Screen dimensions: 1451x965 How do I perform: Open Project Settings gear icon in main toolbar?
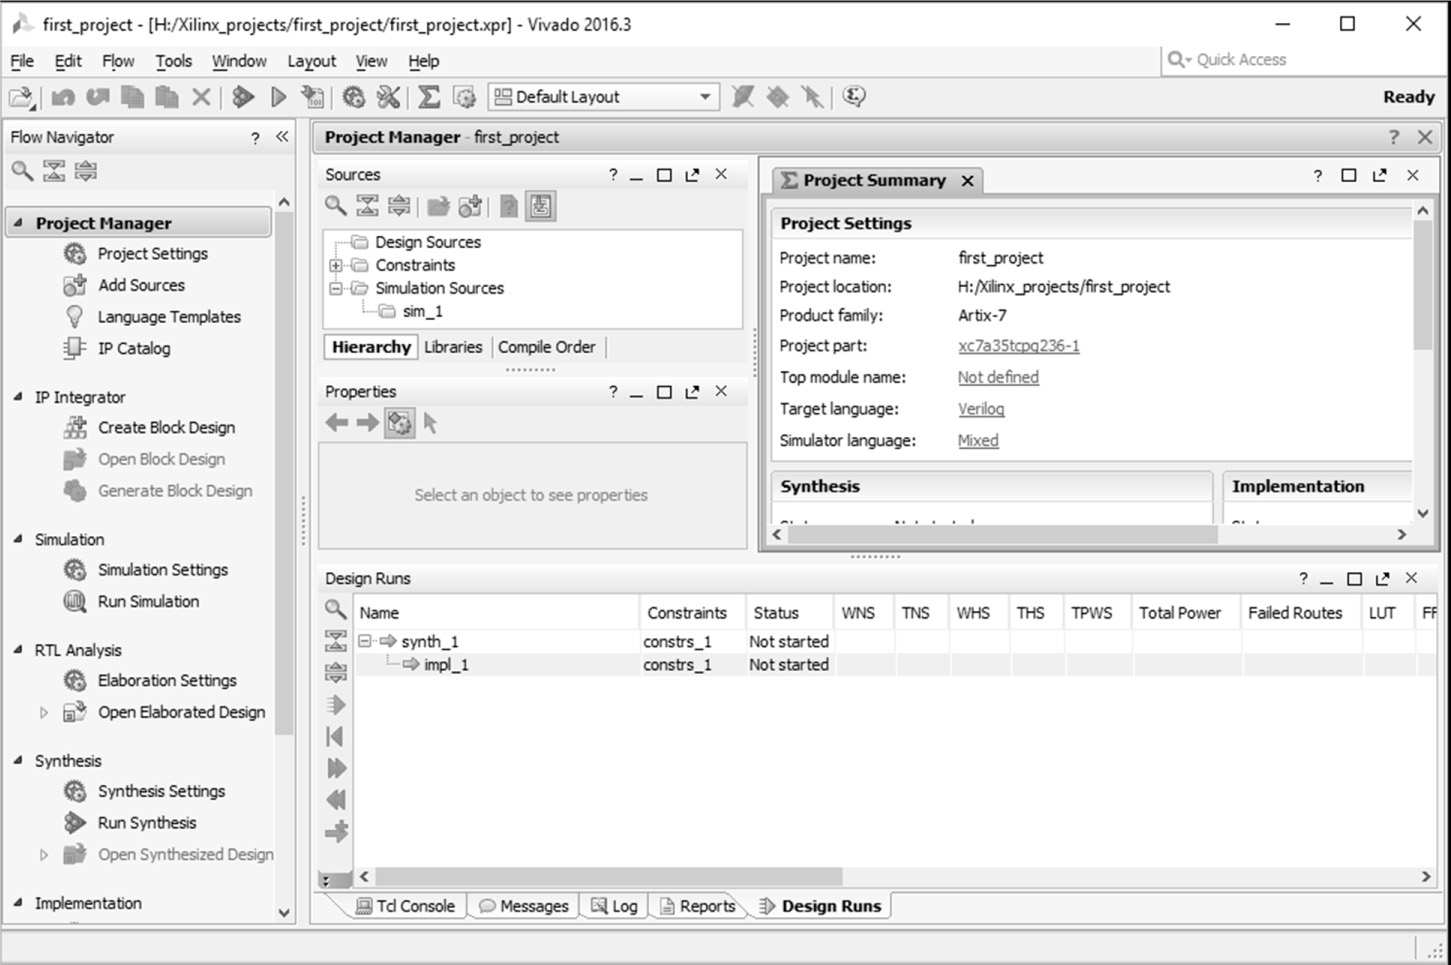(353, 97)
